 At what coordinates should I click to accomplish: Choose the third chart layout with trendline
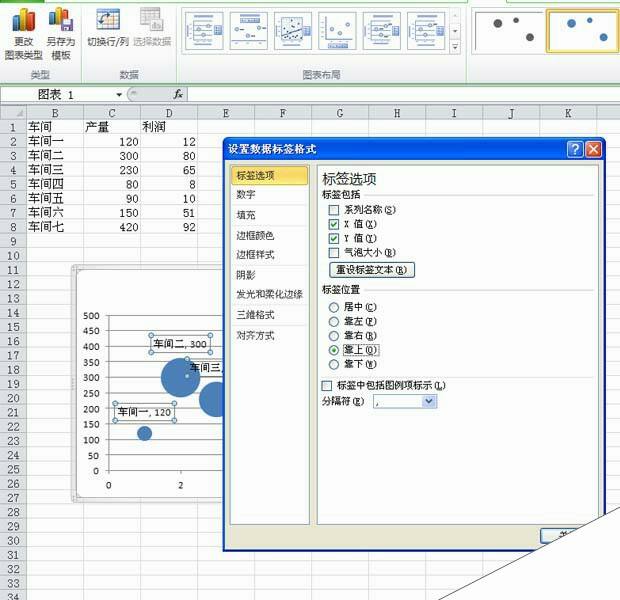pyautogui.click(x=293, y=31)
